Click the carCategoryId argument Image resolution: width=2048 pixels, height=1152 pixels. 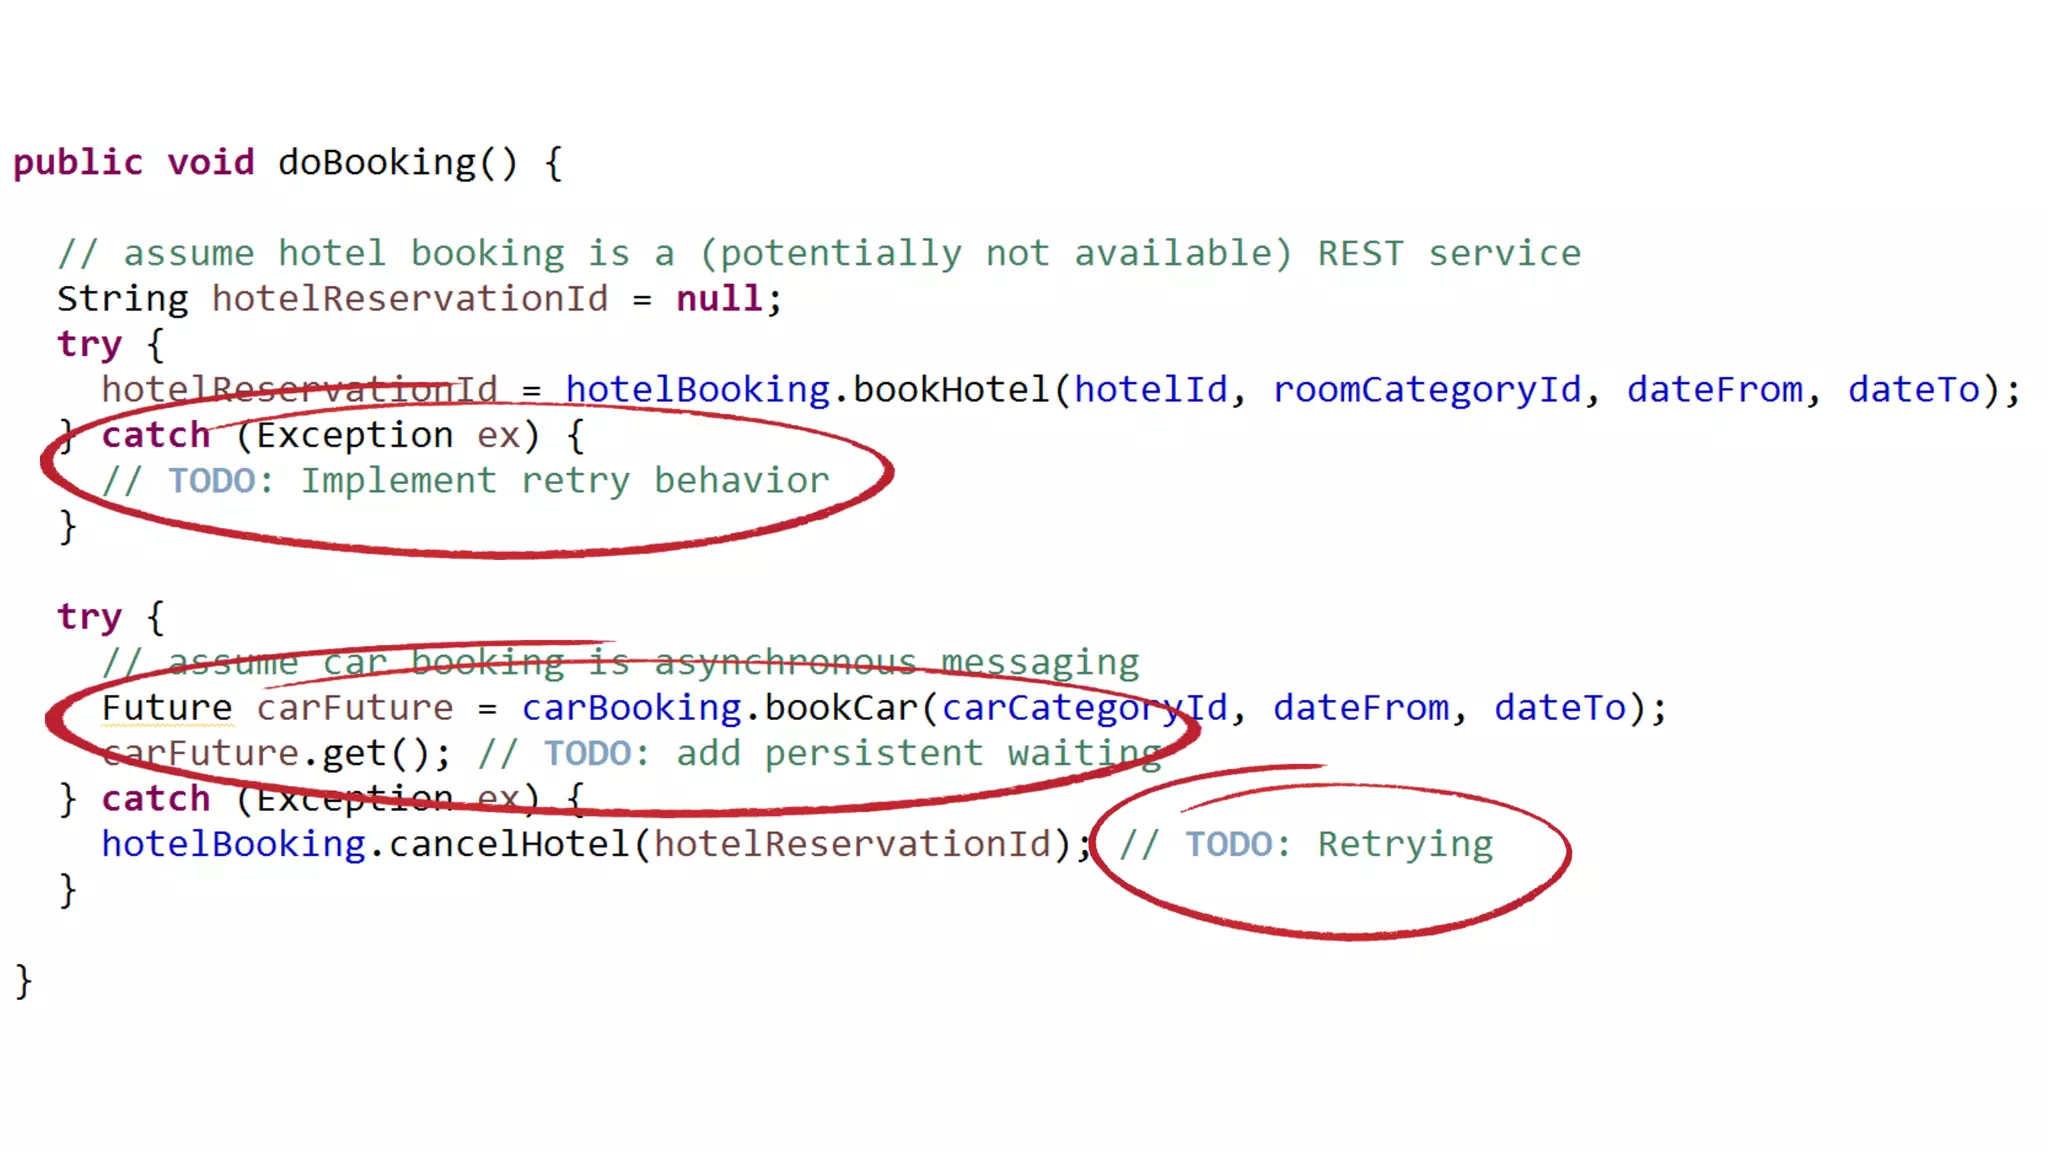[1084, 708]
